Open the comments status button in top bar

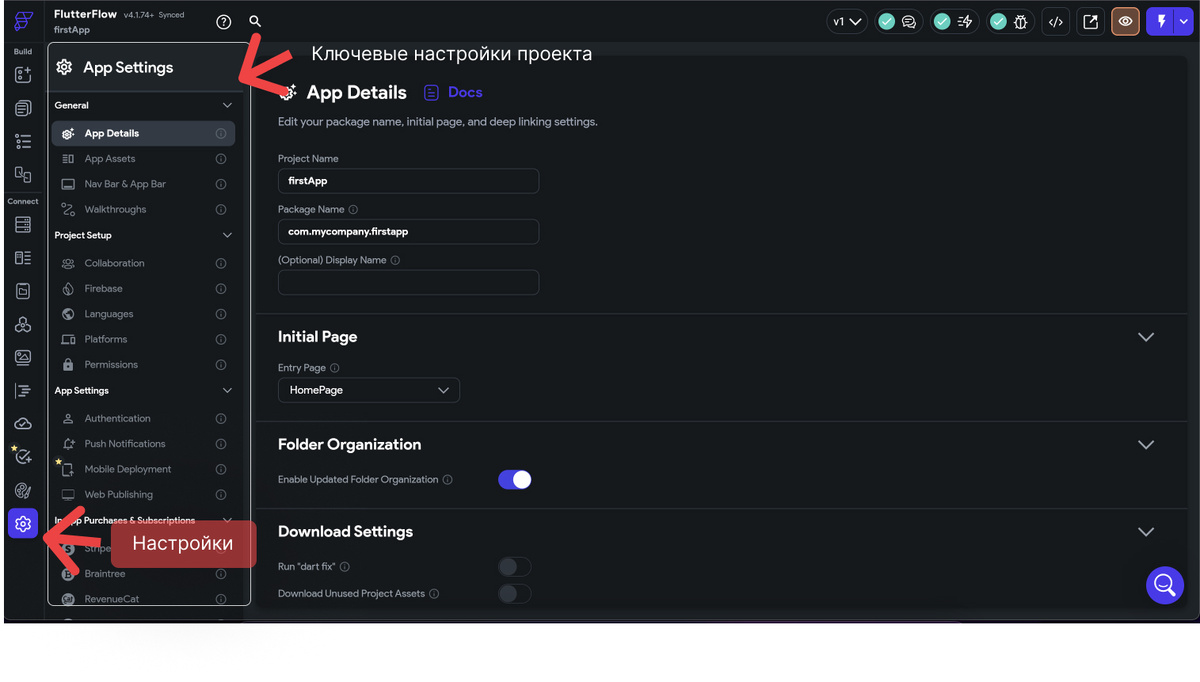pos(897,21)
